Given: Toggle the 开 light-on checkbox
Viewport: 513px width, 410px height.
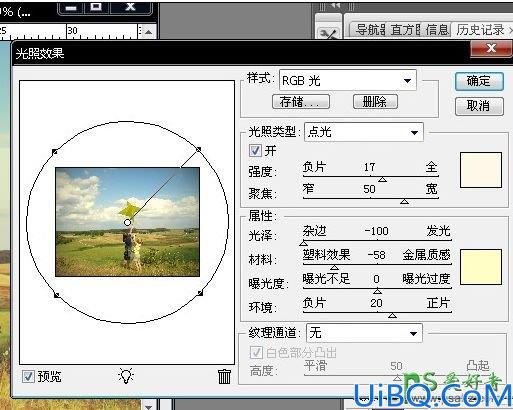Looking at the screenshot, I should pyautogui.click(x=255, y=150).
